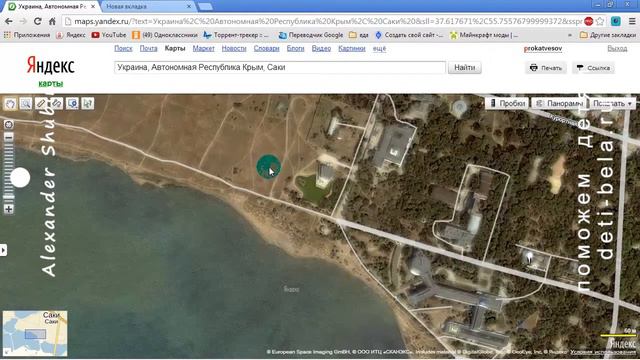Open a new browser tab
Viewport: 640px width, 360px height.
(205, 7)
